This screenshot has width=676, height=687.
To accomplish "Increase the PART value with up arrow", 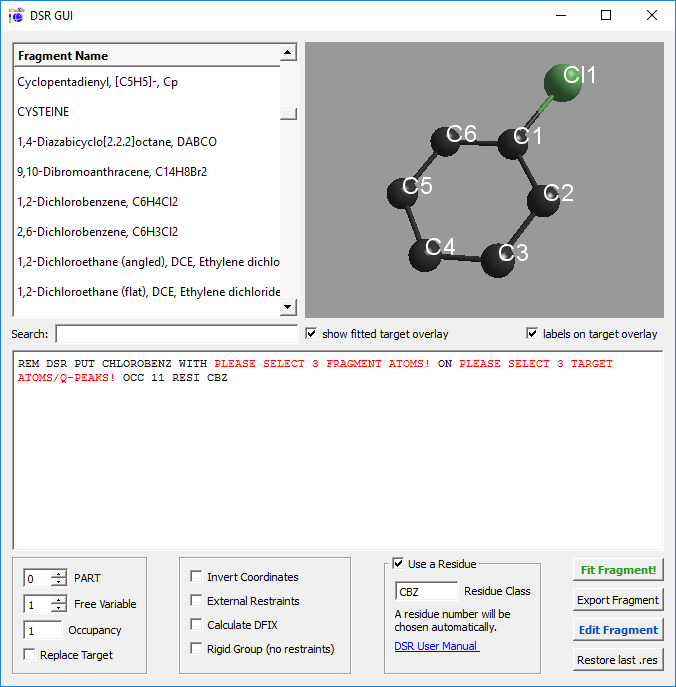I will [x=59, y=574].
